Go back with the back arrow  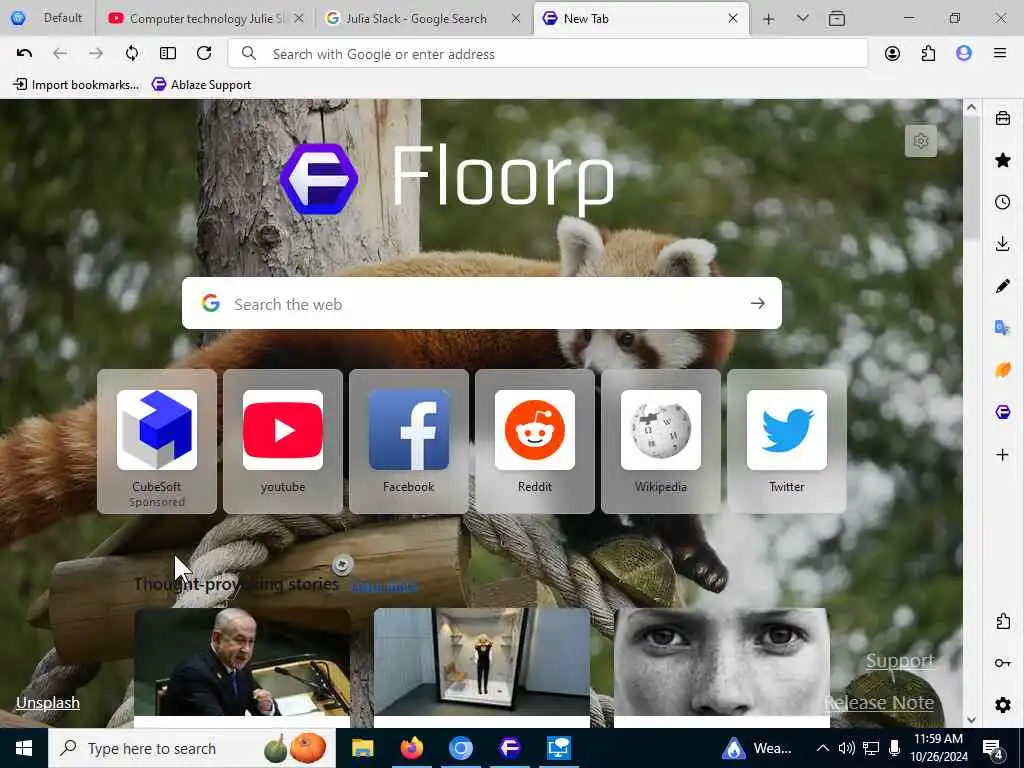(59, 54)
